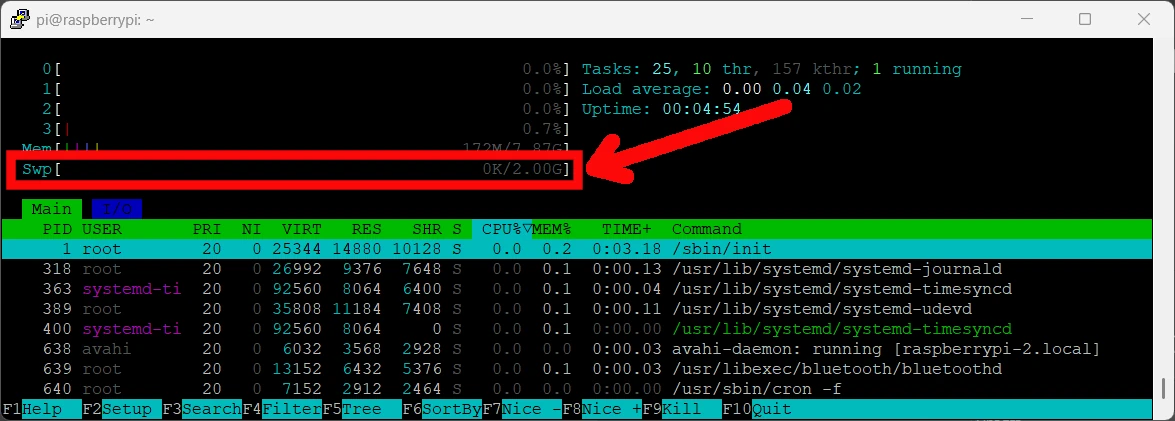
Task: Click the CPU 1 usage meter
Action: point(307,89)
